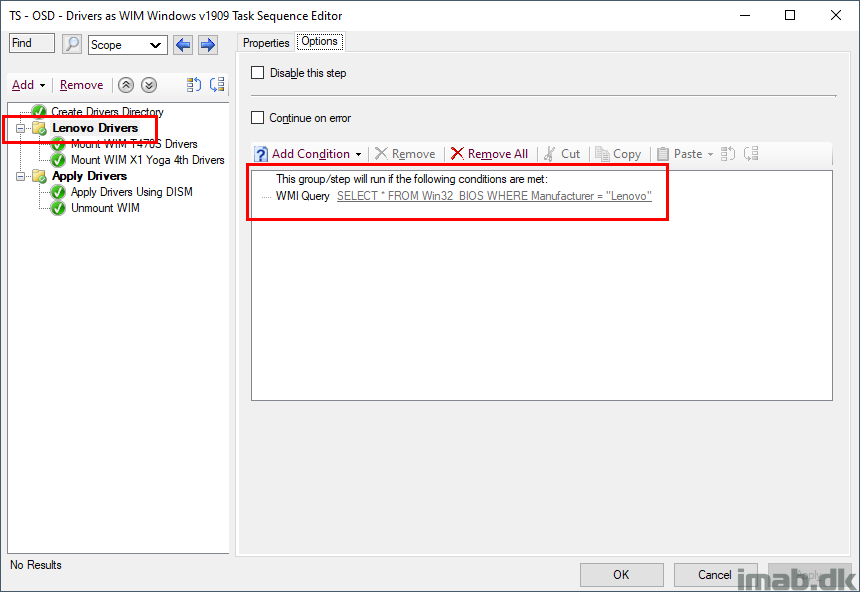Toggle Continue on error checkbox
Screen dimensions: 860x592
257,117
